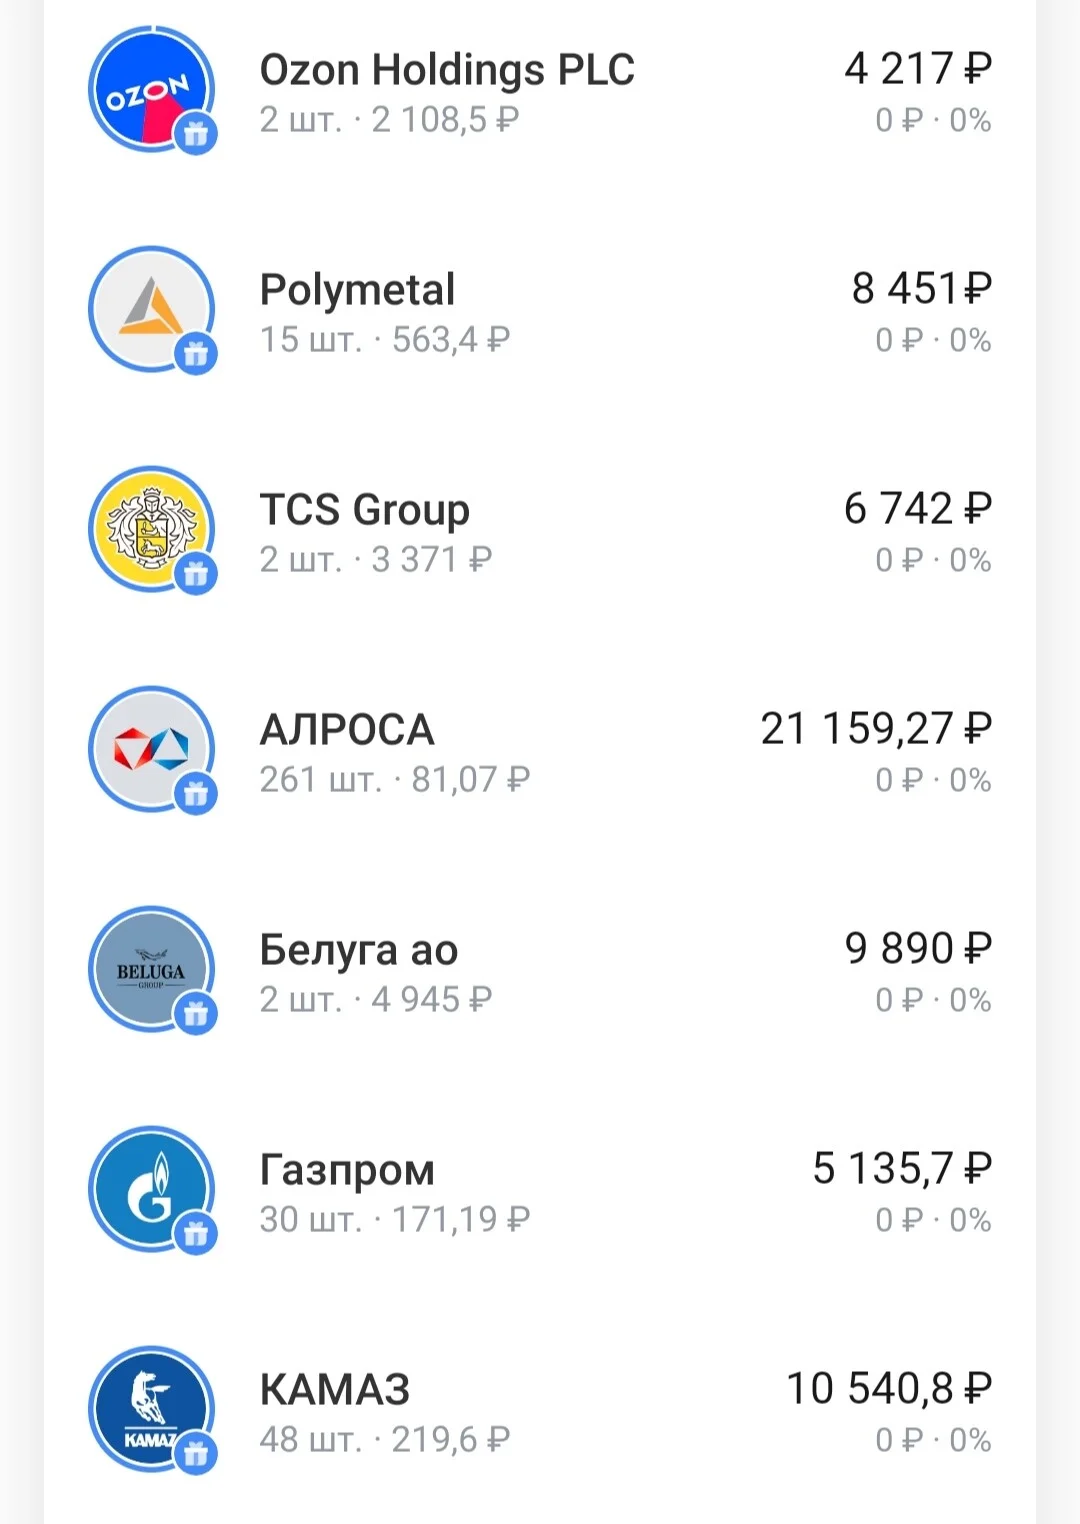Open the АЛРОСА diamond logo
The height and width of the screenshot is (1524, 1080).
pyautogui.click(x=151, y=749)
